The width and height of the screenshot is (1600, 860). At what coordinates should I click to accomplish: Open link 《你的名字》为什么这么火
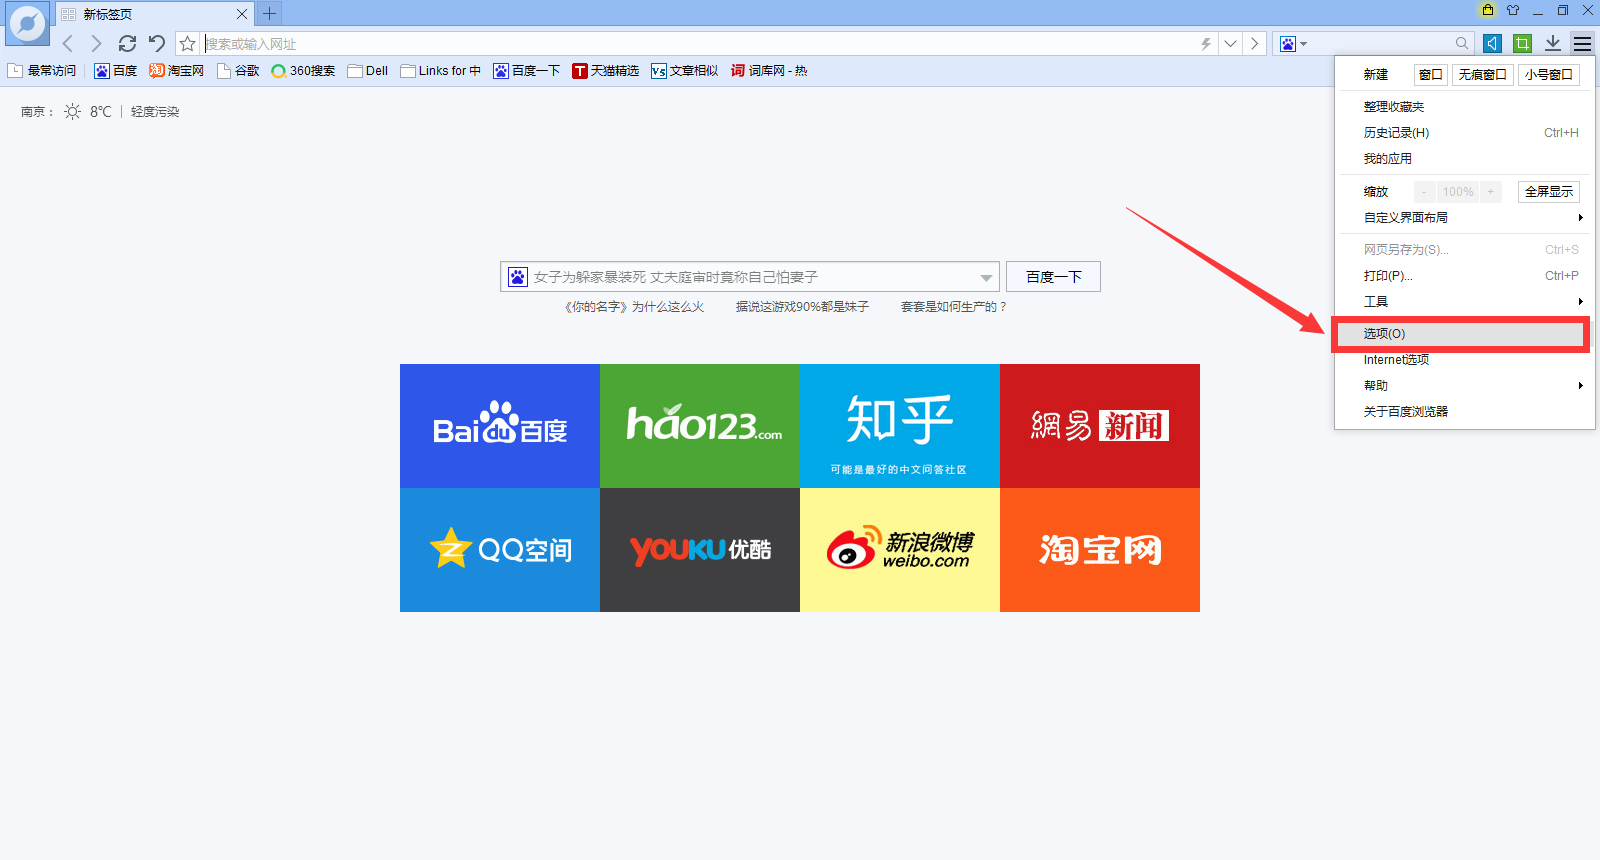634,307
